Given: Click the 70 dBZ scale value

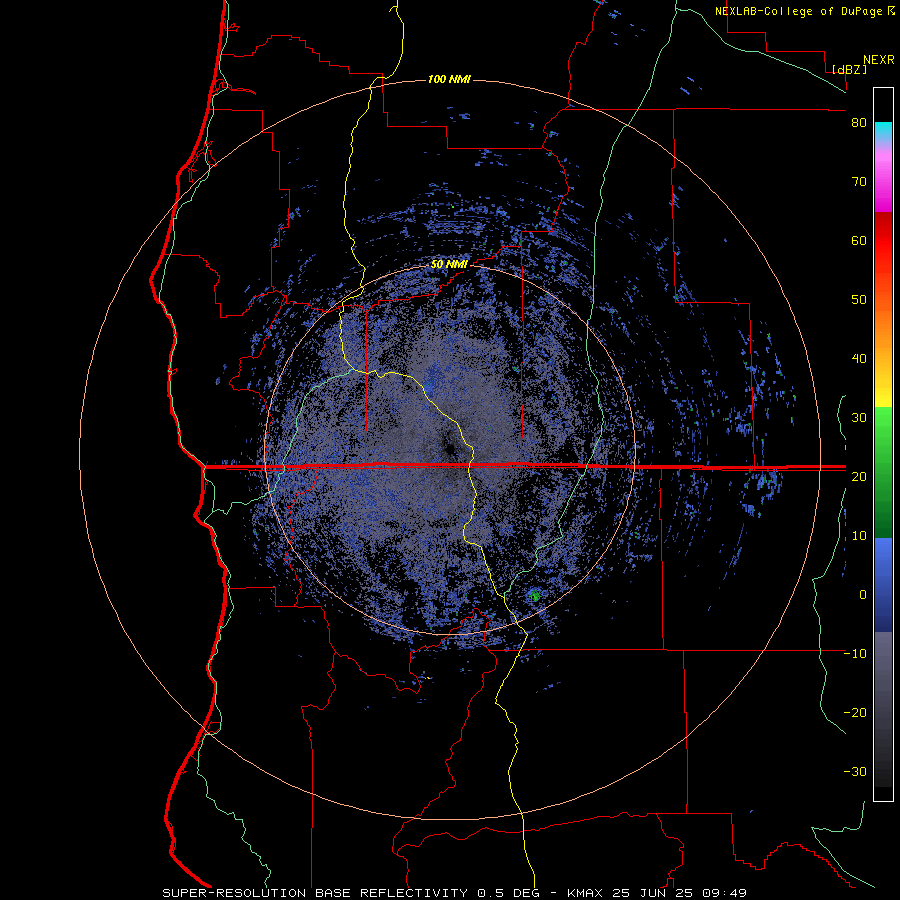Looking at the screenshot, I should (x=859, y=182).
